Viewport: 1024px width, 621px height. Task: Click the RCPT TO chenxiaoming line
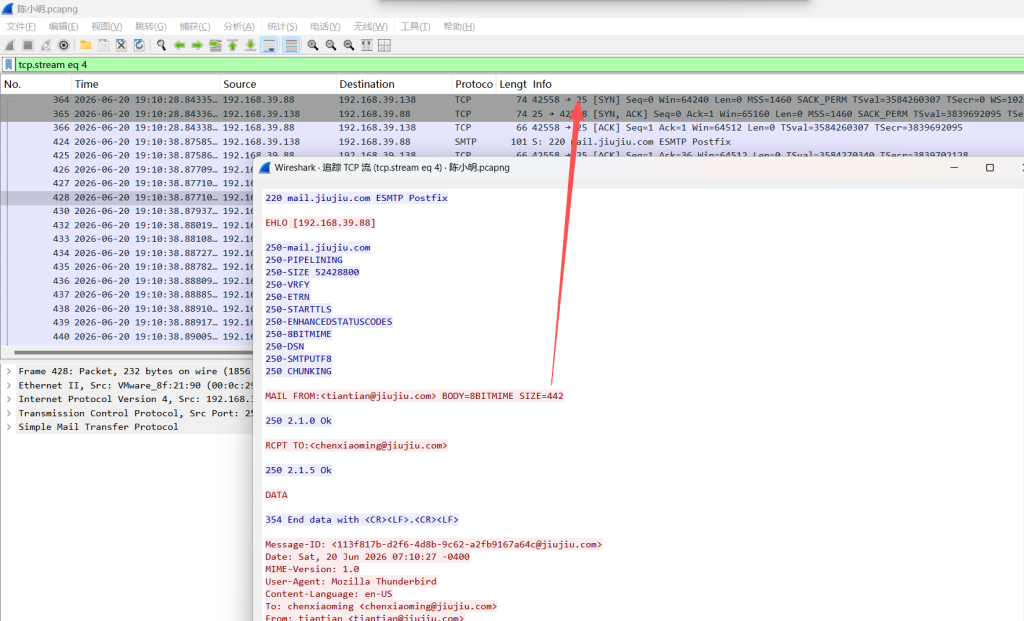[356, 445]
